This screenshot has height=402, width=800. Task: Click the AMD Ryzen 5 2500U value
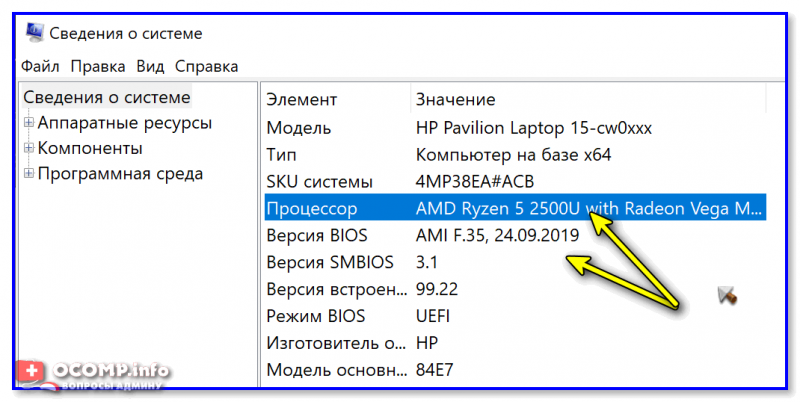[589, 209]
